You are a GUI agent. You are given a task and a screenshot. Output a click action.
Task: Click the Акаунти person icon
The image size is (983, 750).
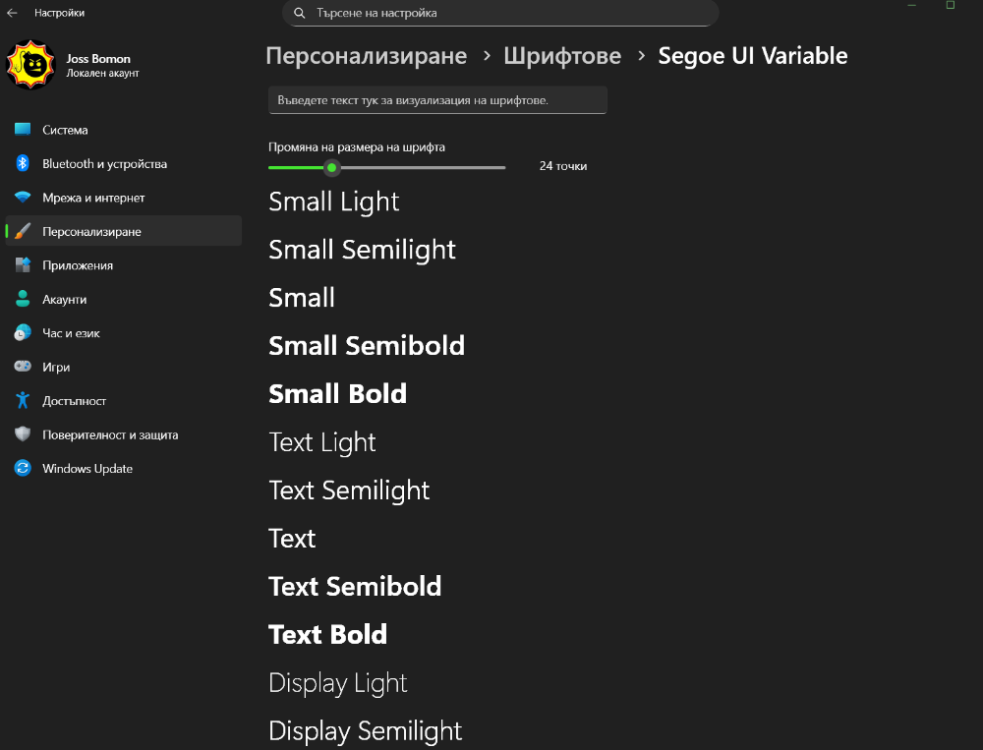coord(23,298)
